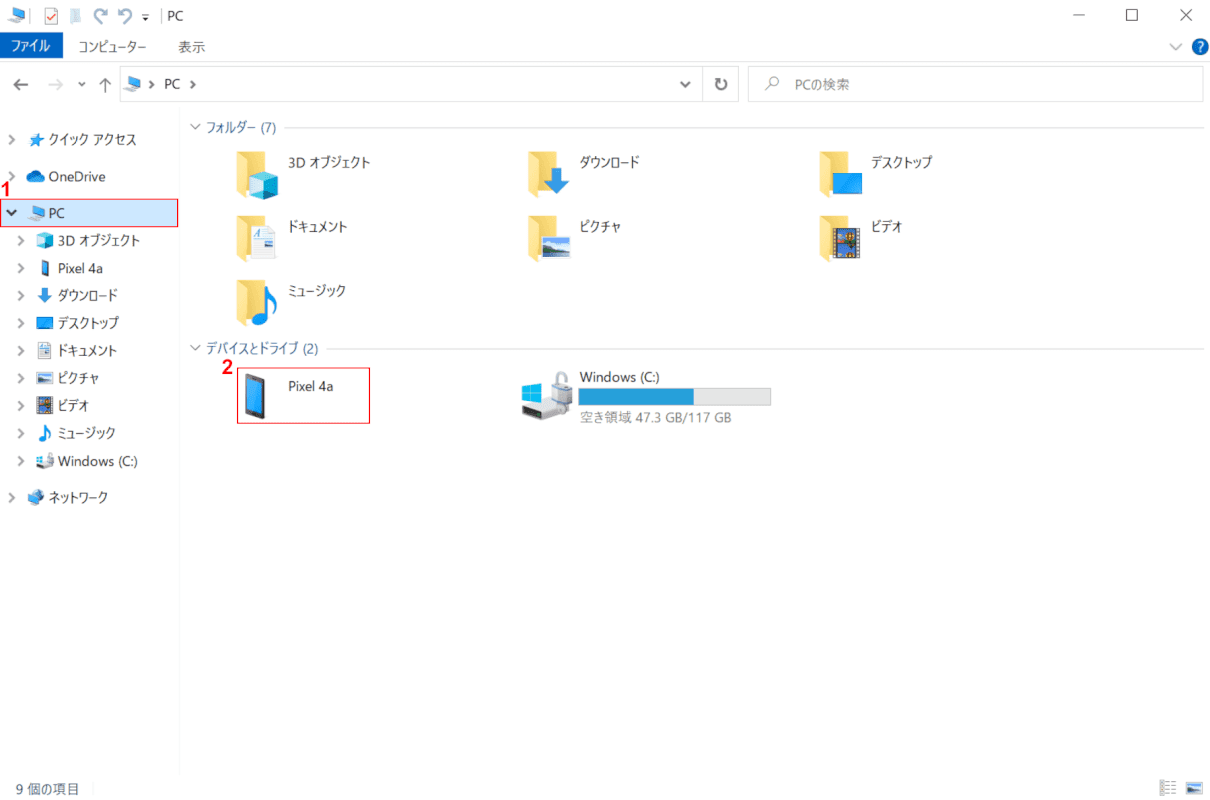The width and height of the screenshot is (1210, 800).
Task: Switch to large icons view in status bar
Action: [x=1194, y=788]
